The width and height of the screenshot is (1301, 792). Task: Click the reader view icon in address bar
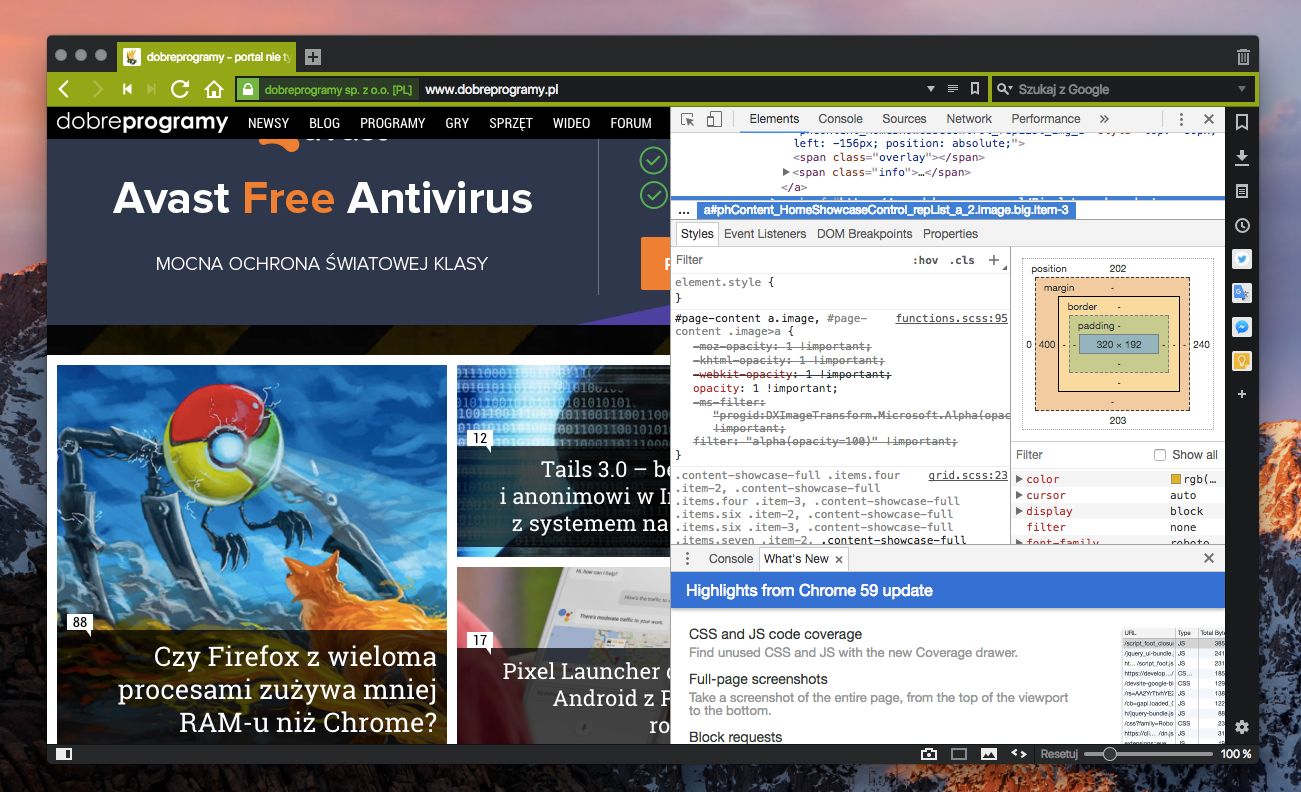point(953,89)
